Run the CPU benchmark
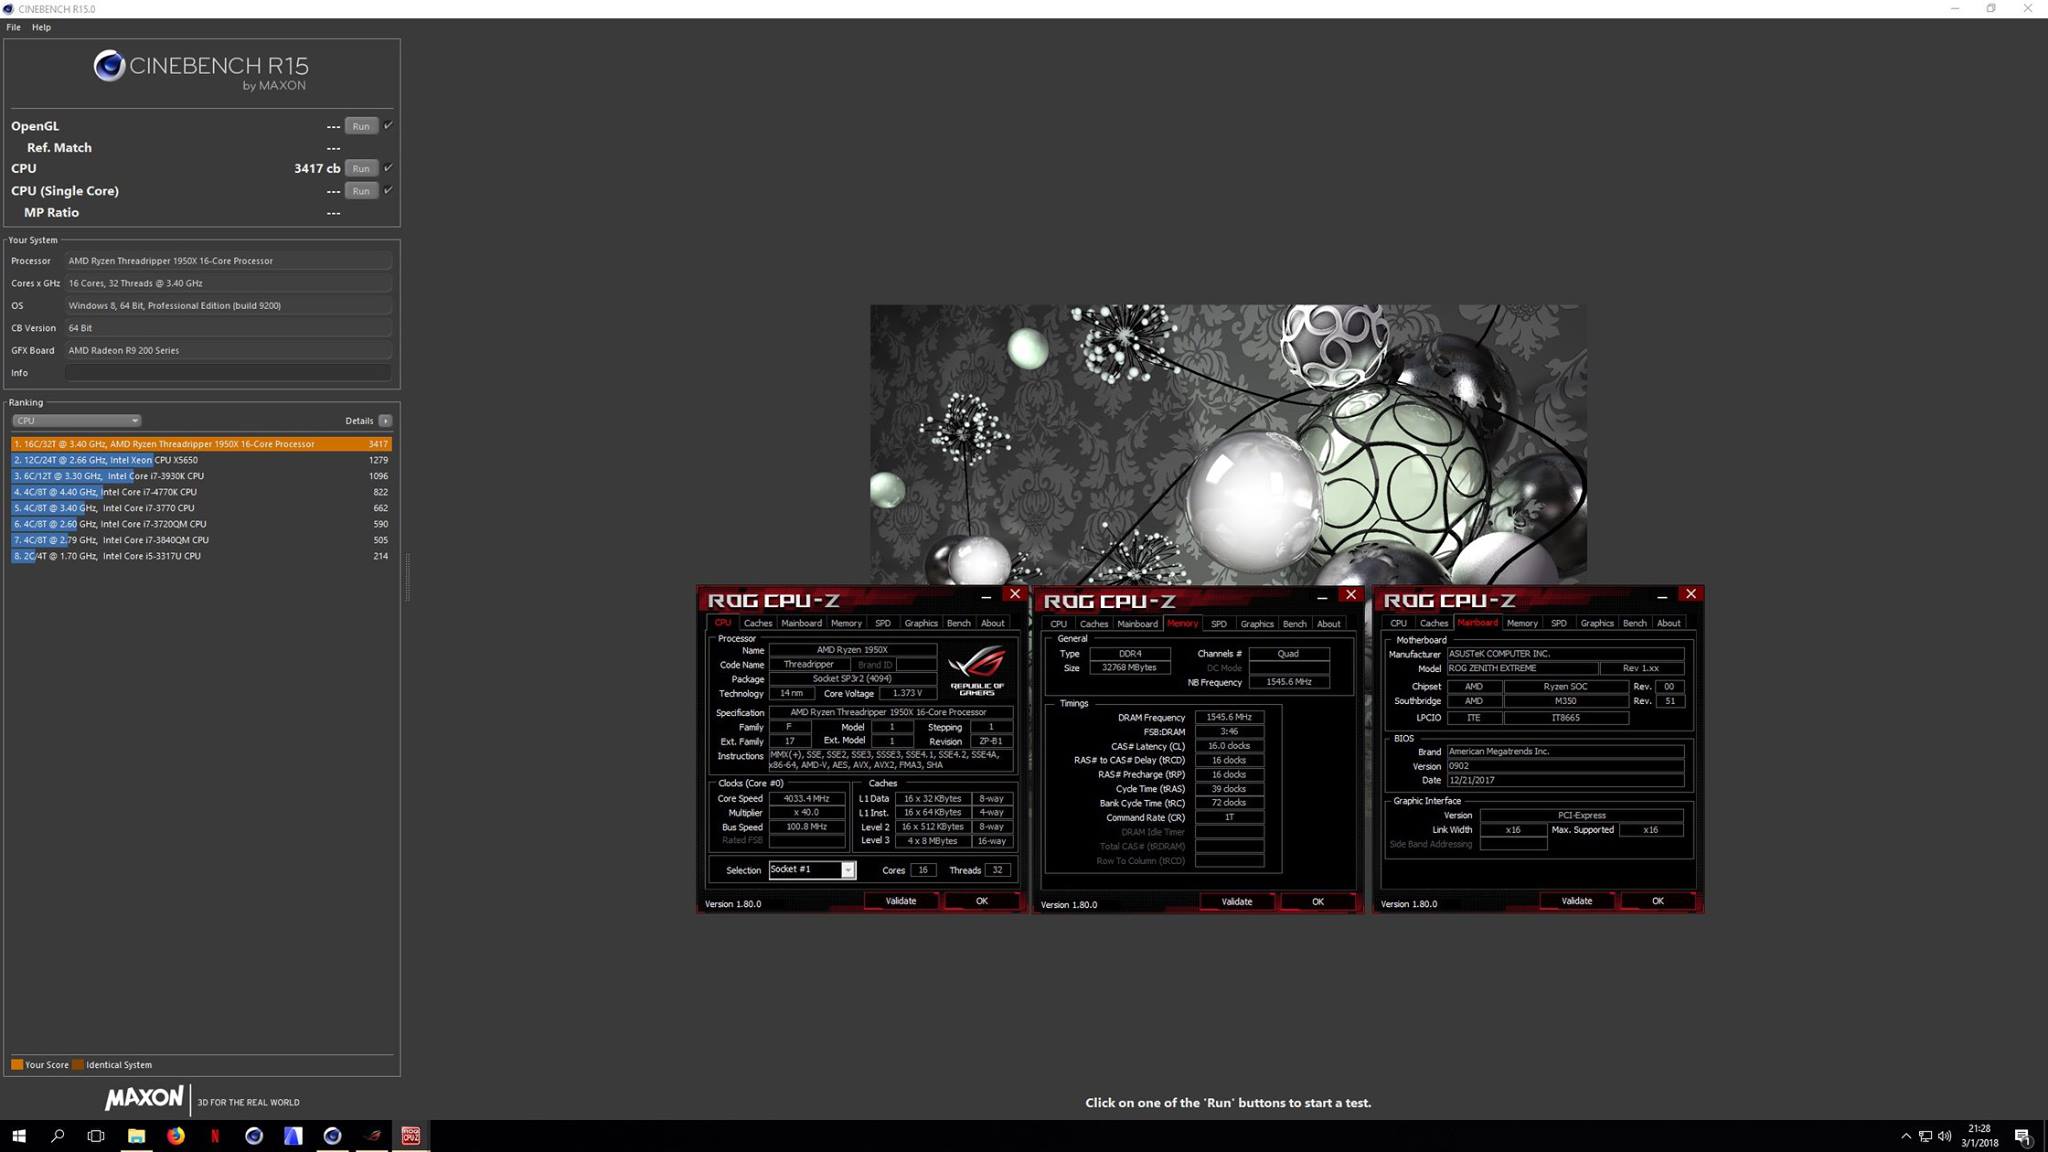 click(x=361, y=168)
